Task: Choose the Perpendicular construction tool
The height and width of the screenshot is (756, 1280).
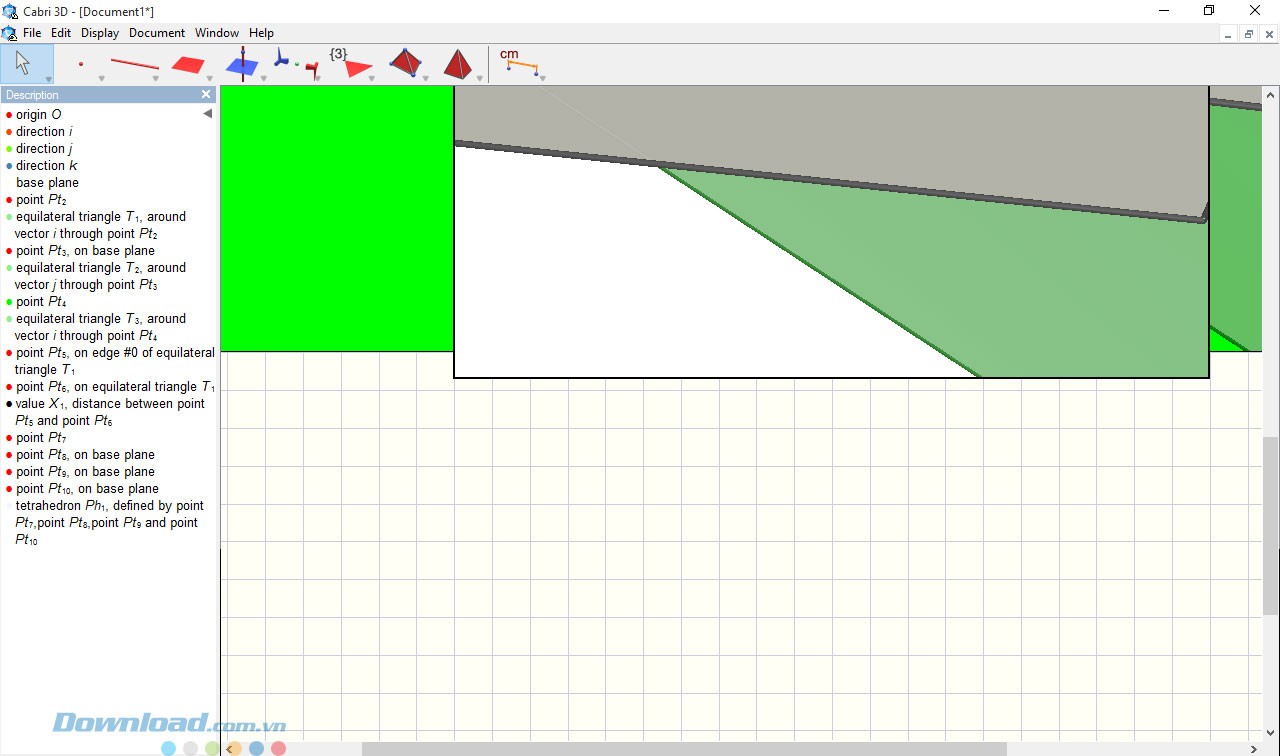Action: point(242,64)
